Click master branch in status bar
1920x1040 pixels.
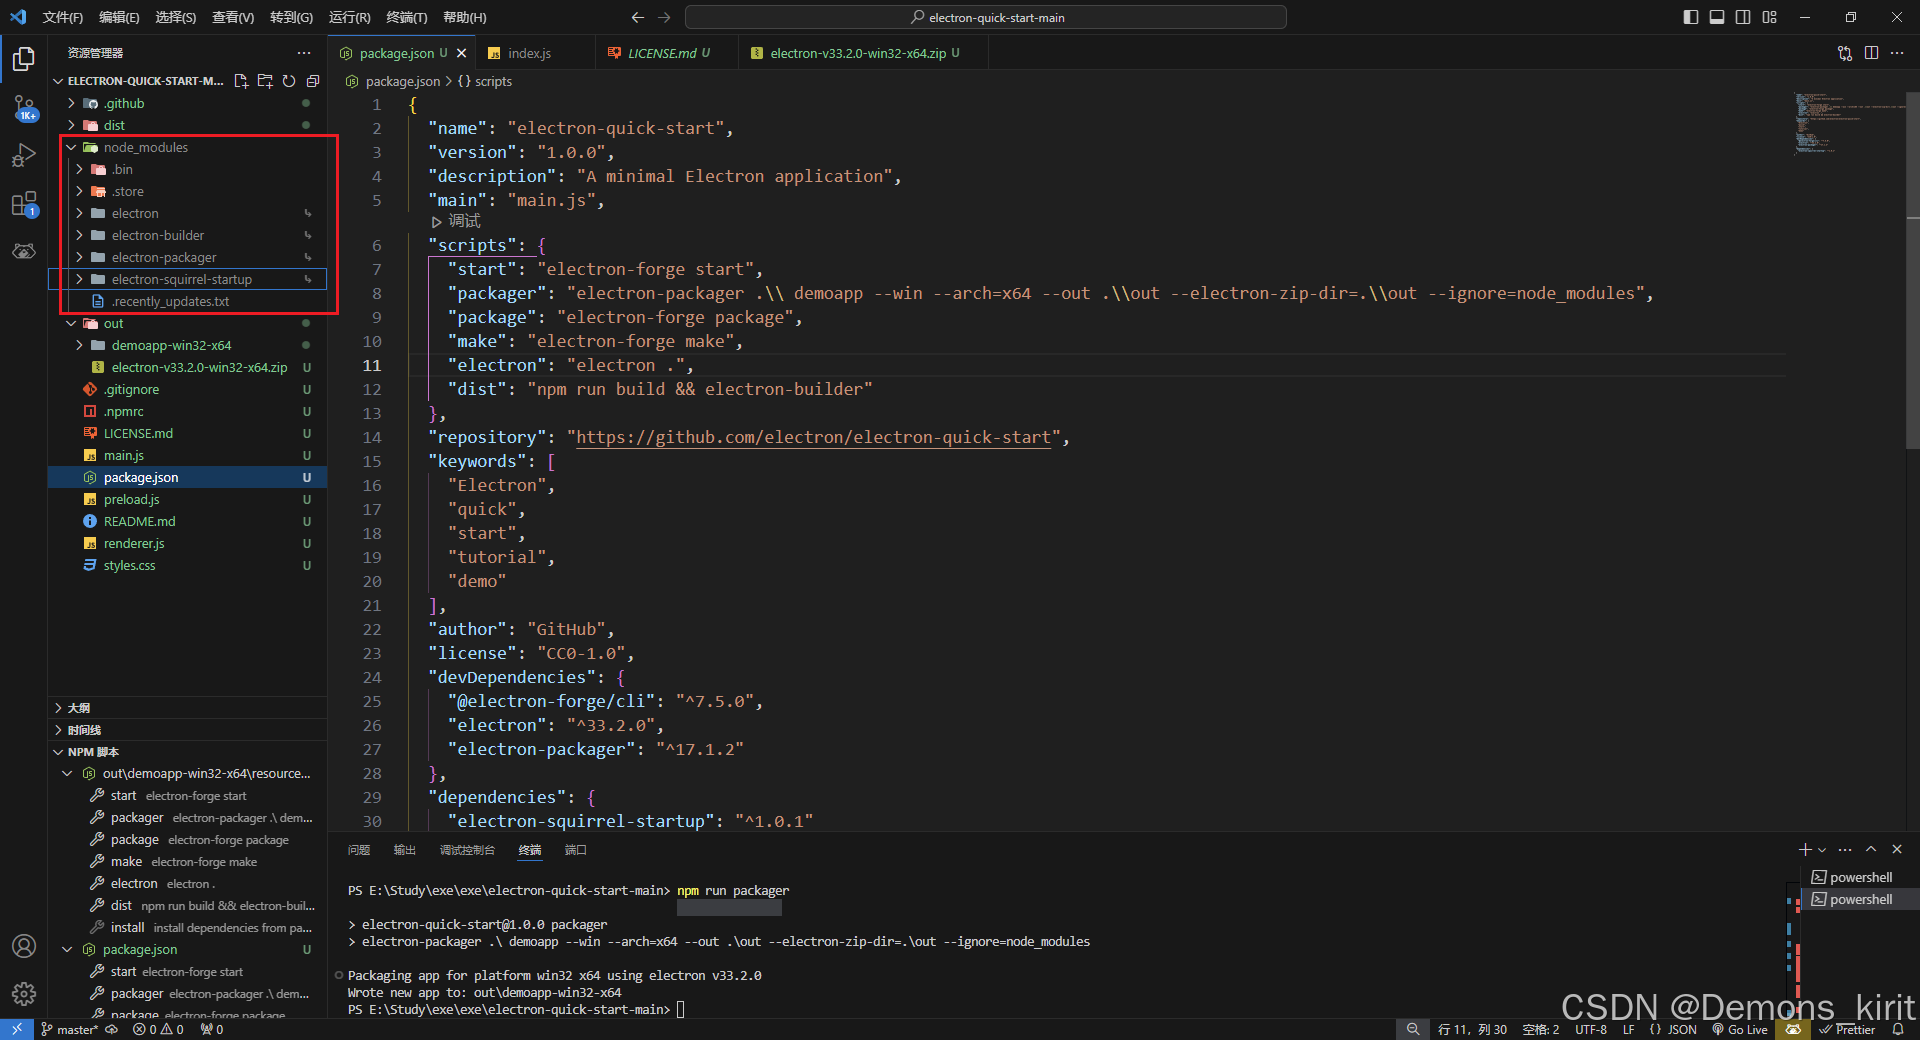tap(70, 1029)
